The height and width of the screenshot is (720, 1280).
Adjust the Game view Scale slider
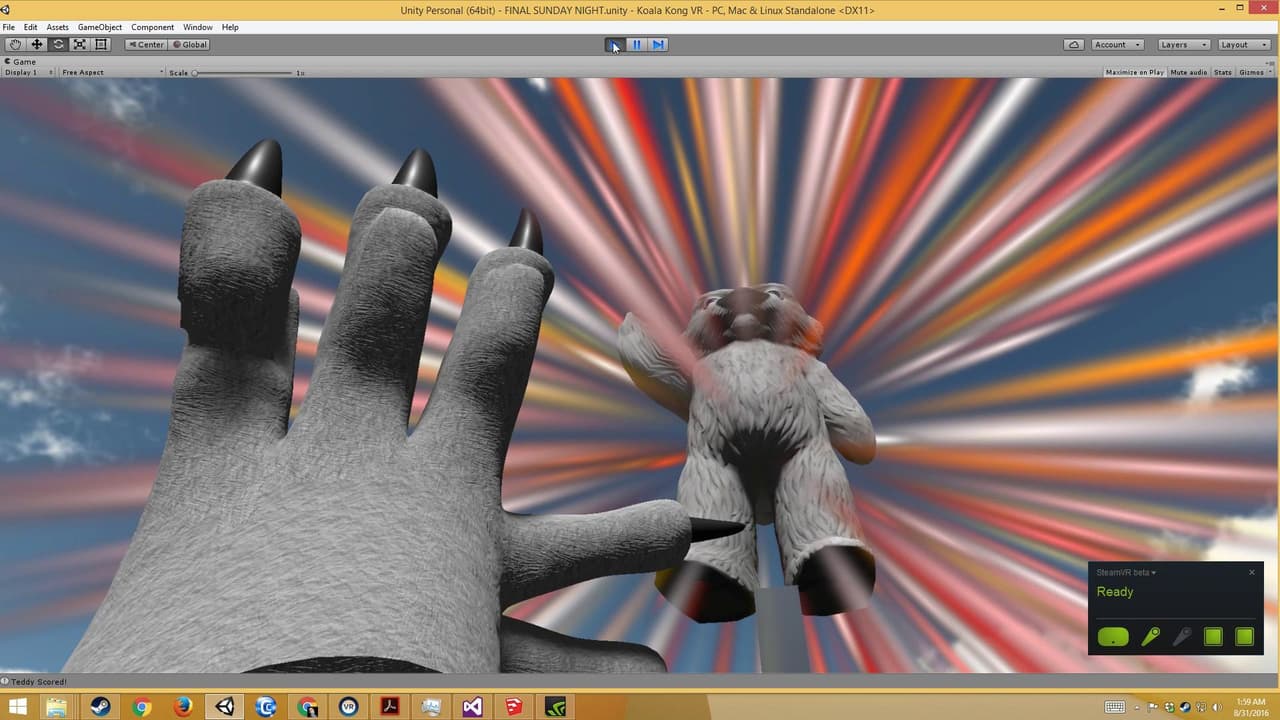tap(243, 73)
